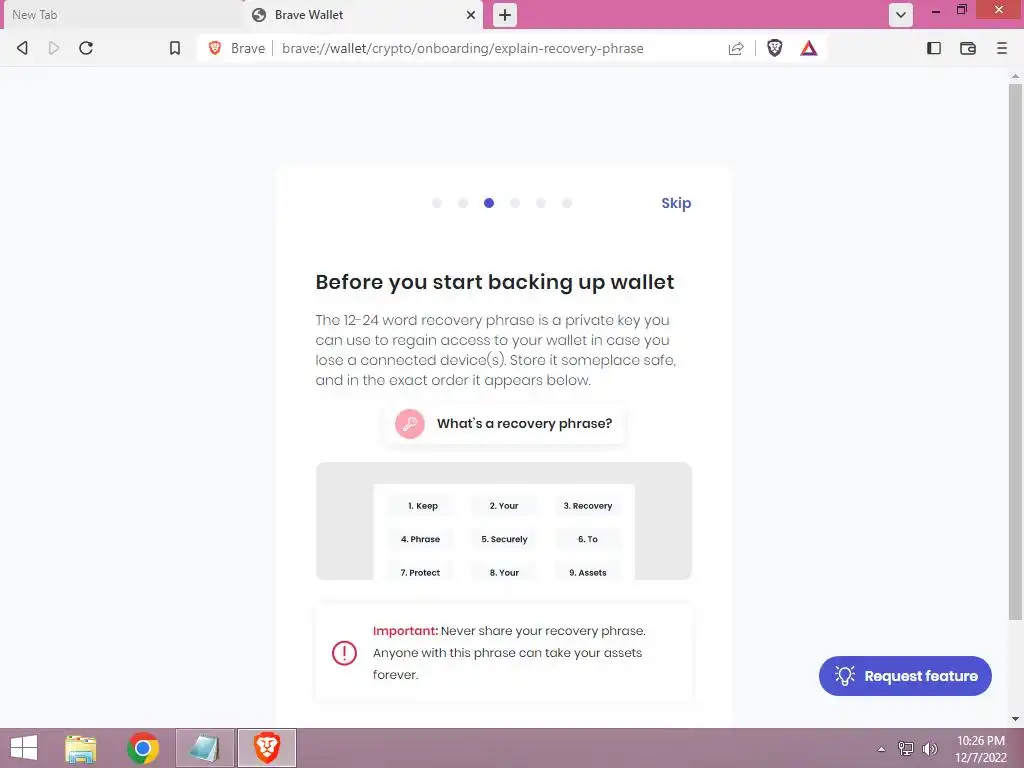Open a new tab with plus button
The height and width of the screenshot is (768, 1024).
[x=505, y=14]
